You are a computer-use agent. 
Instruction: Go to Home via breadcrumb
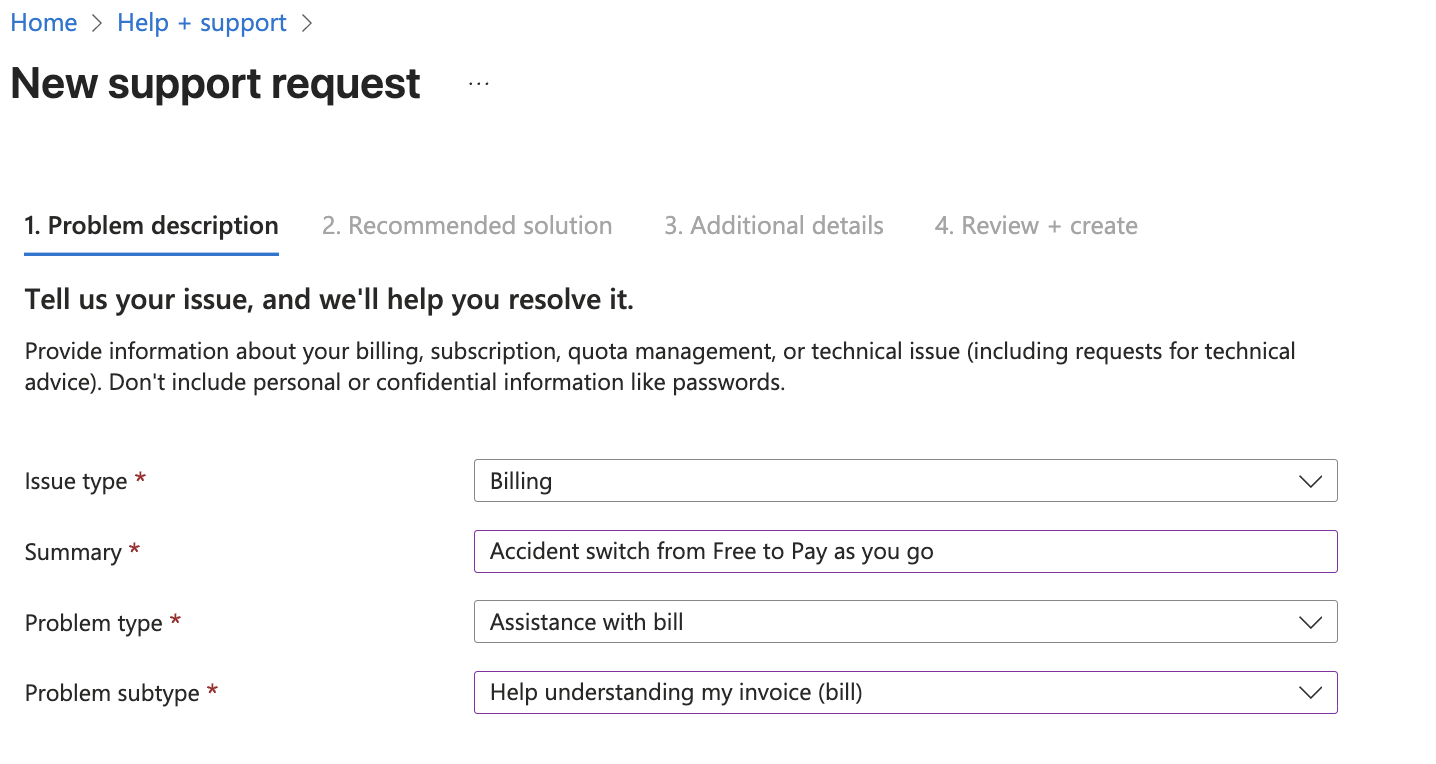44,23
